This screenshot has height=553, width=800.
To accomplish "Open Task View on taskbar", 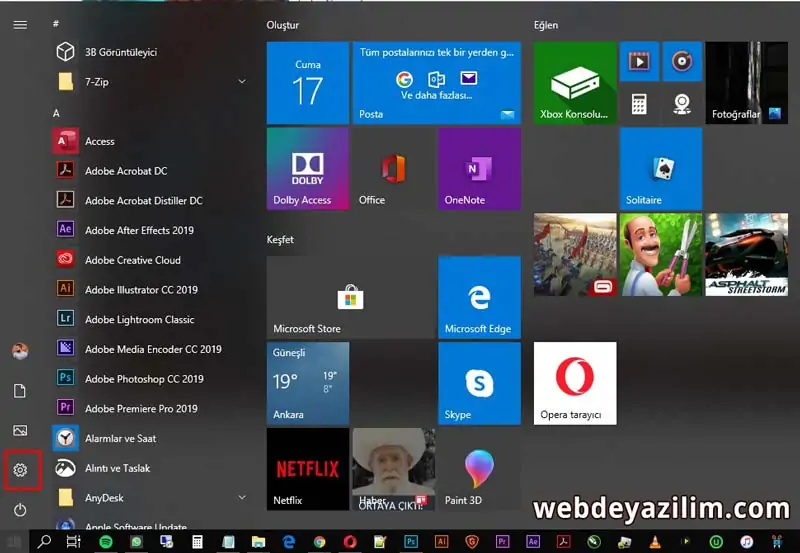I will click(74, 541).
